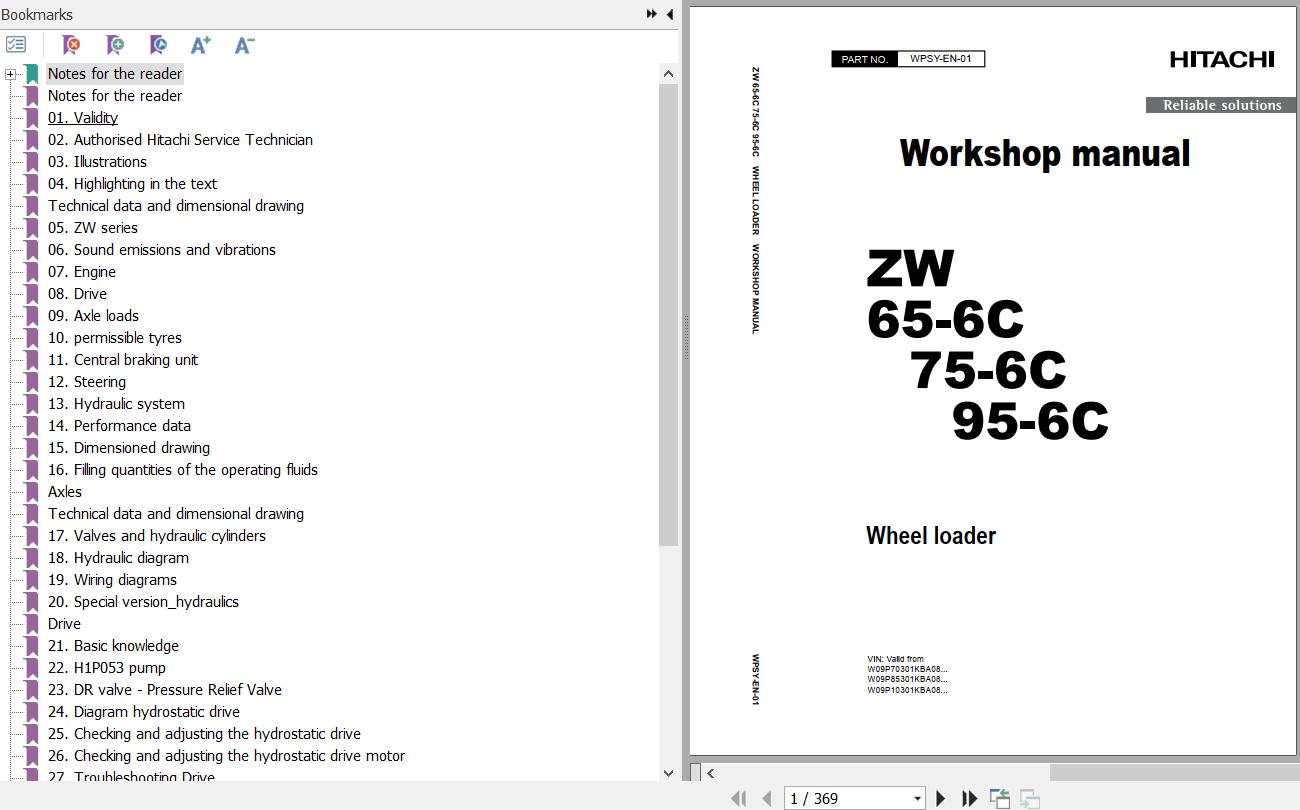Go to 24. Diagram hydrostatic drive
This screenshot has height=810, width=1300.
(144, 712)
